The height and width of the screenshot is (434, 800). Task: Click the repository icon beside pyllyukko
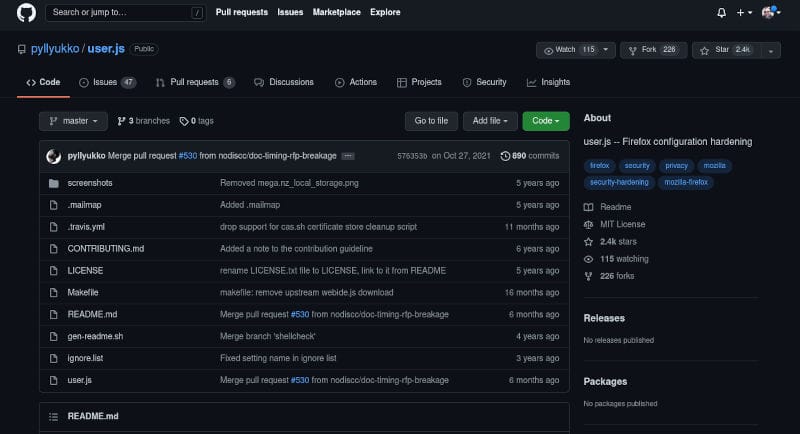[x=21, y=49]
